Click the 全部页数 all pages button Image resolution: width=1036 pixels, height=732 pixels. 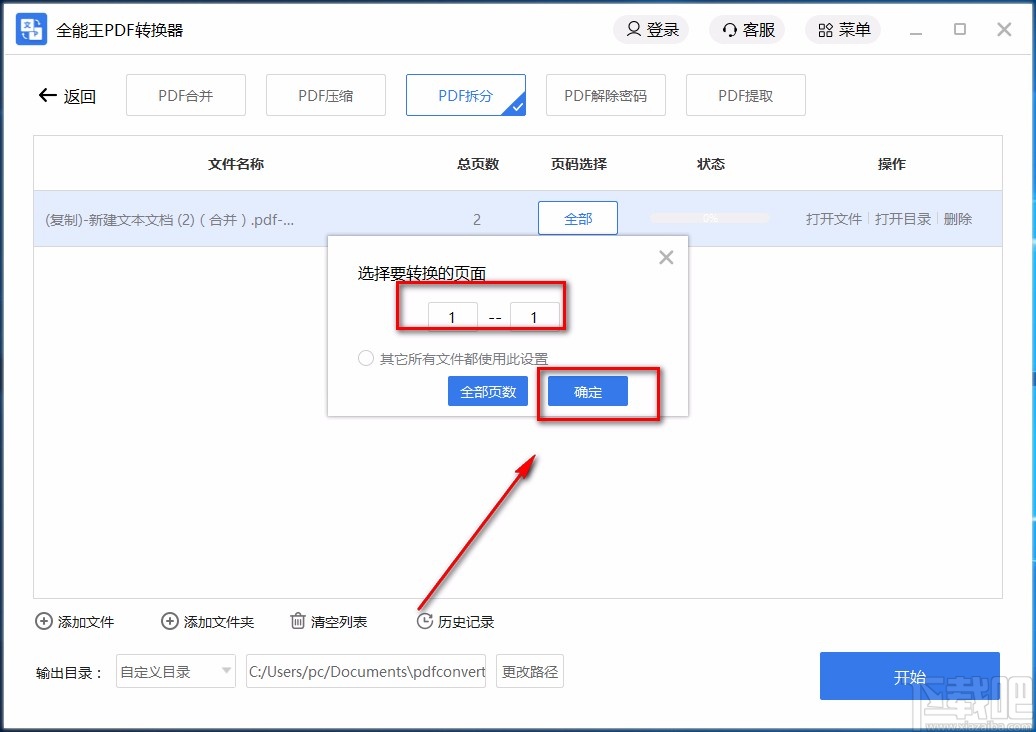coord(488,391)
